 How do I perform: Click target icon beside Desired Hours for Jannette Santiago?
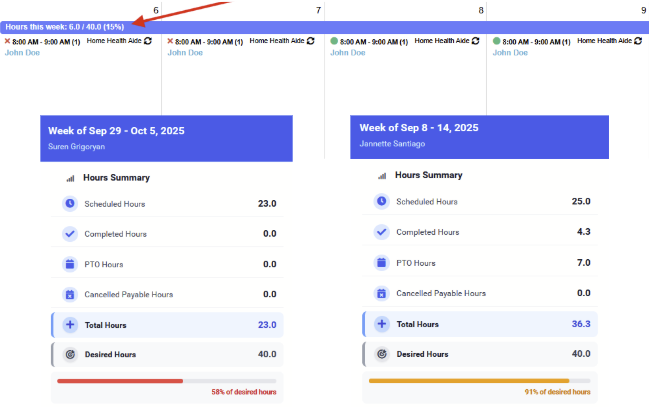[x=382, y=354]
